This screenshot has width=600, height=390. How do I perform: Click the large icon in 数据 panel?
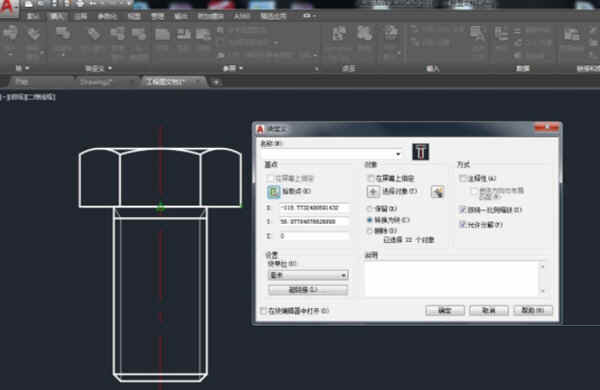point(501,34)
